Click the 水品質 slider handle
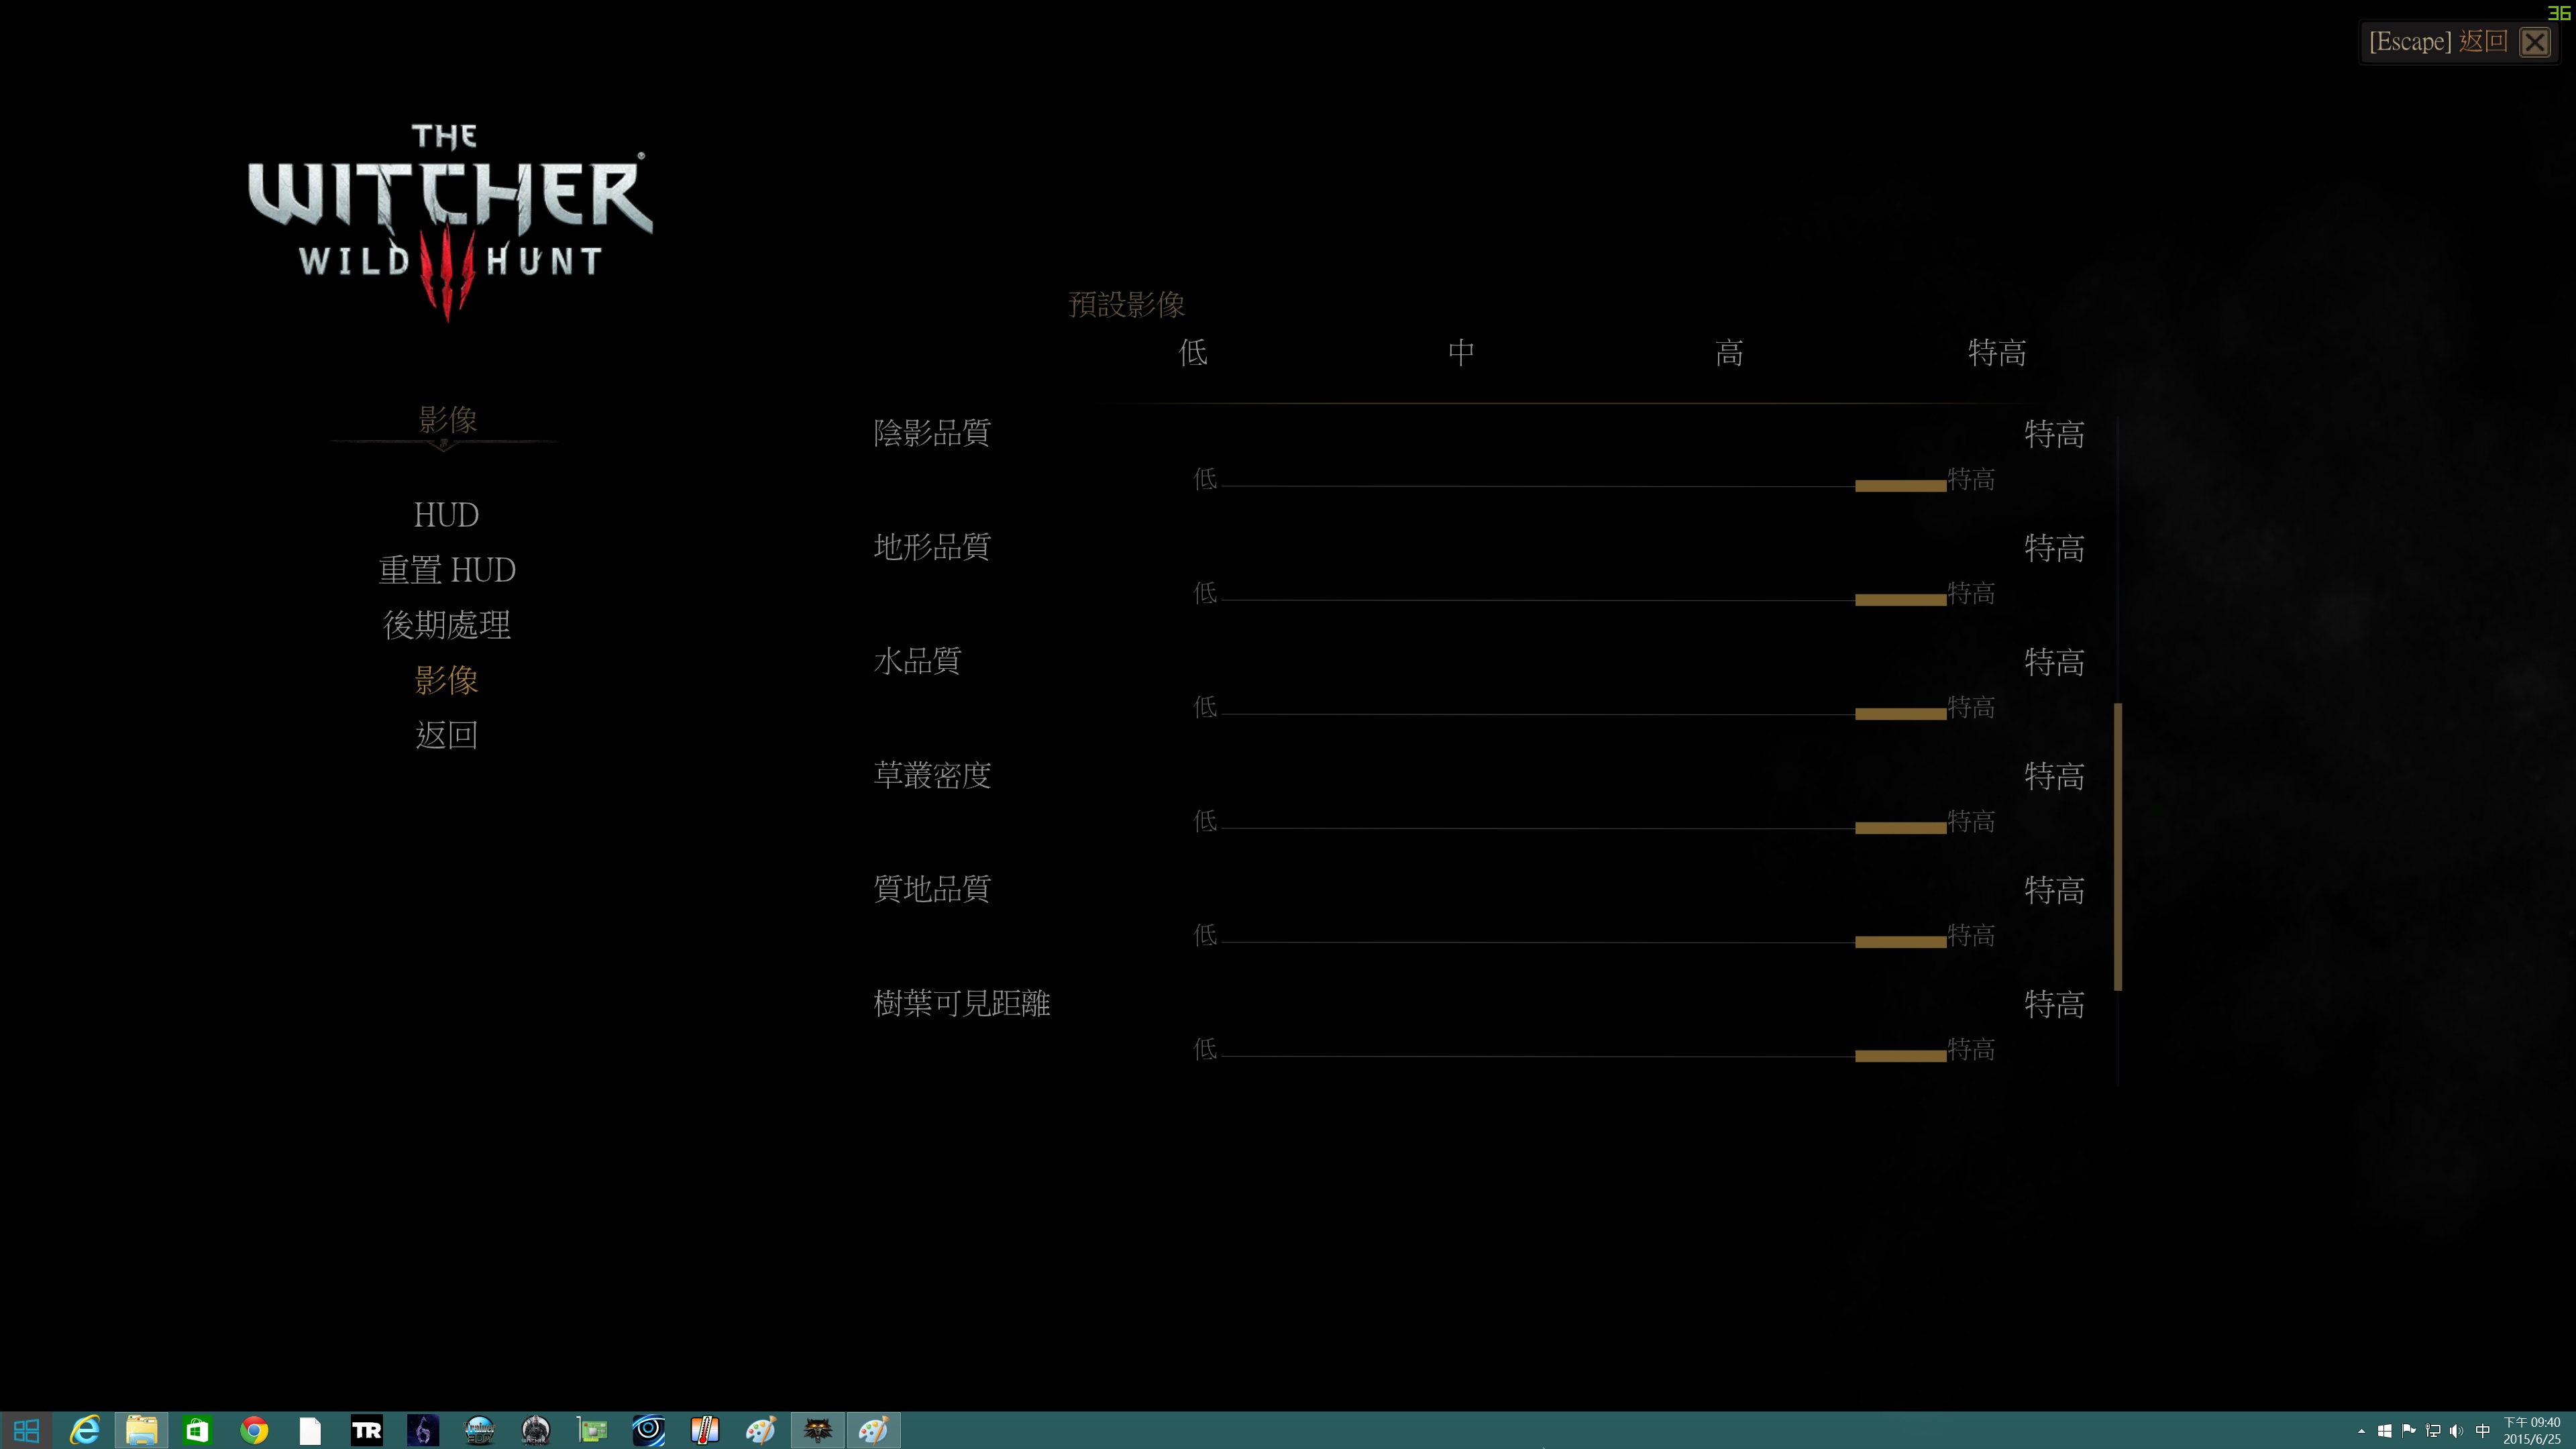Screen dimensions: 2576x1449 tap(1900, 713)
